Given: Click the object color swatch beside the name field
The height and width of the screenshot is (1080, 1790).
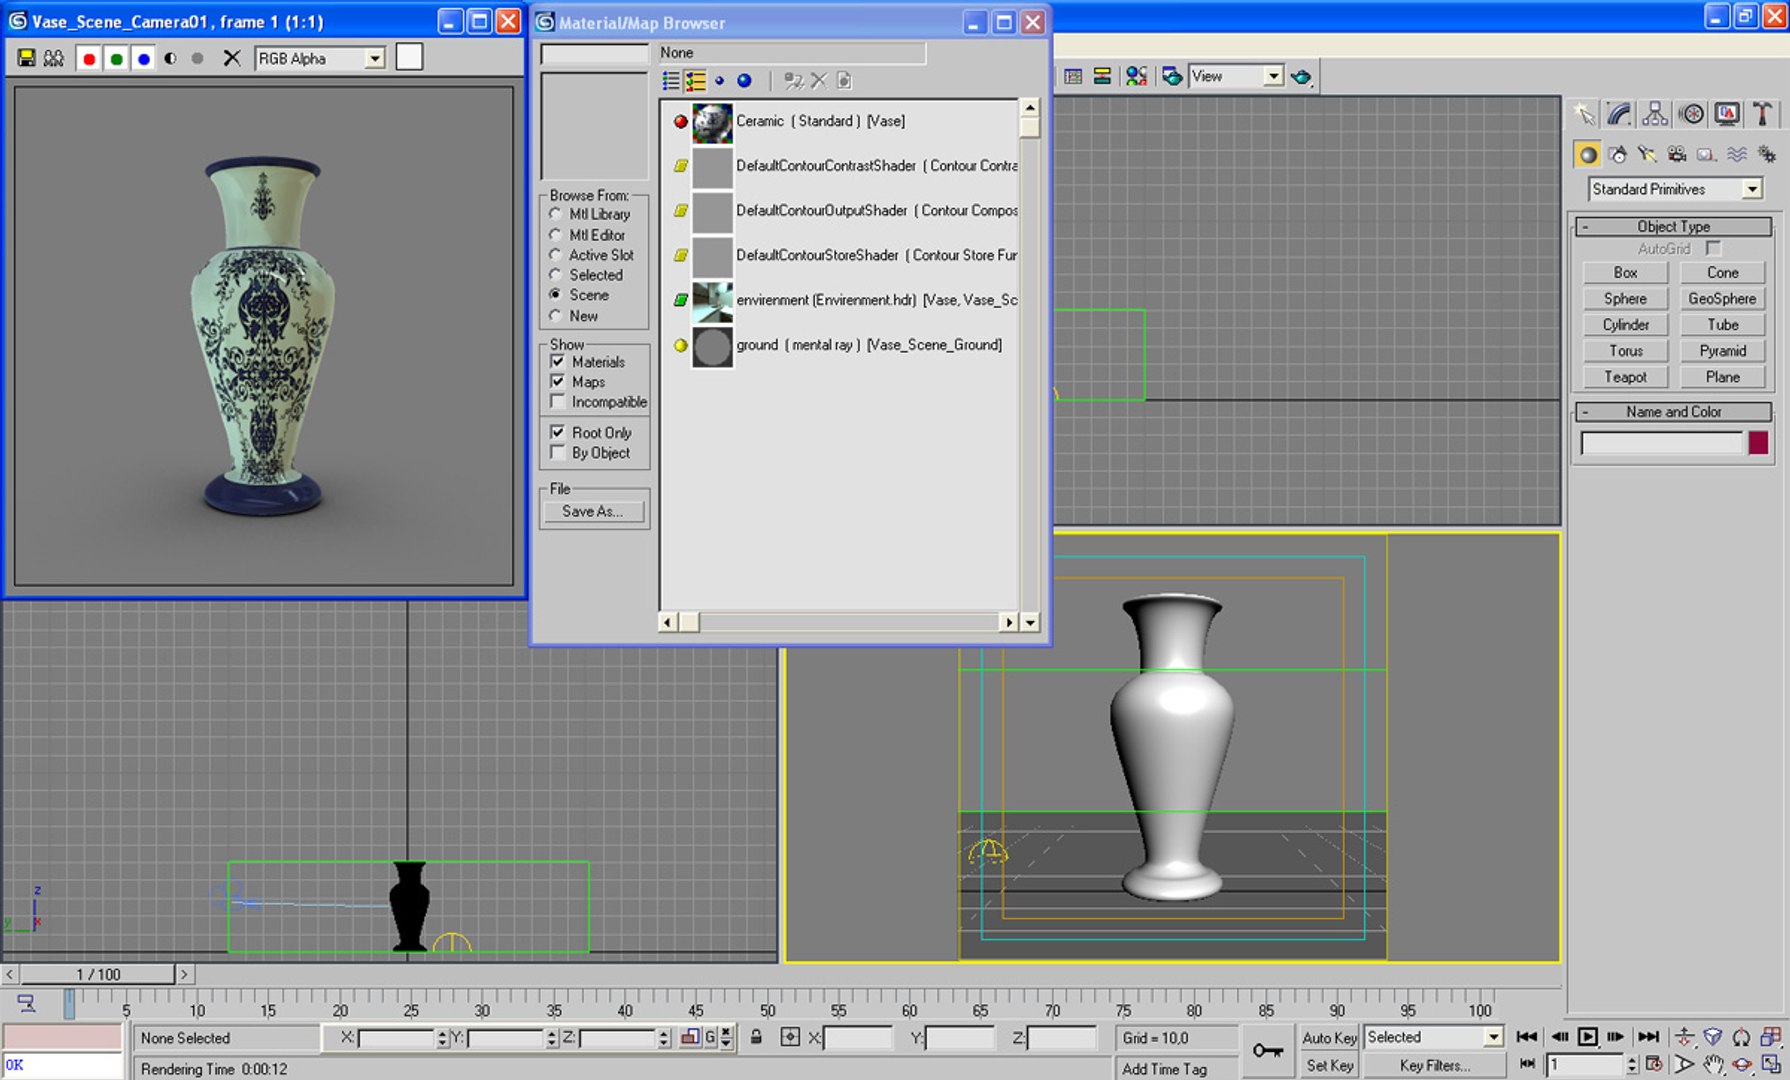Looking at the screenshot, I should pyautogui.click(x=1758, y=443).
